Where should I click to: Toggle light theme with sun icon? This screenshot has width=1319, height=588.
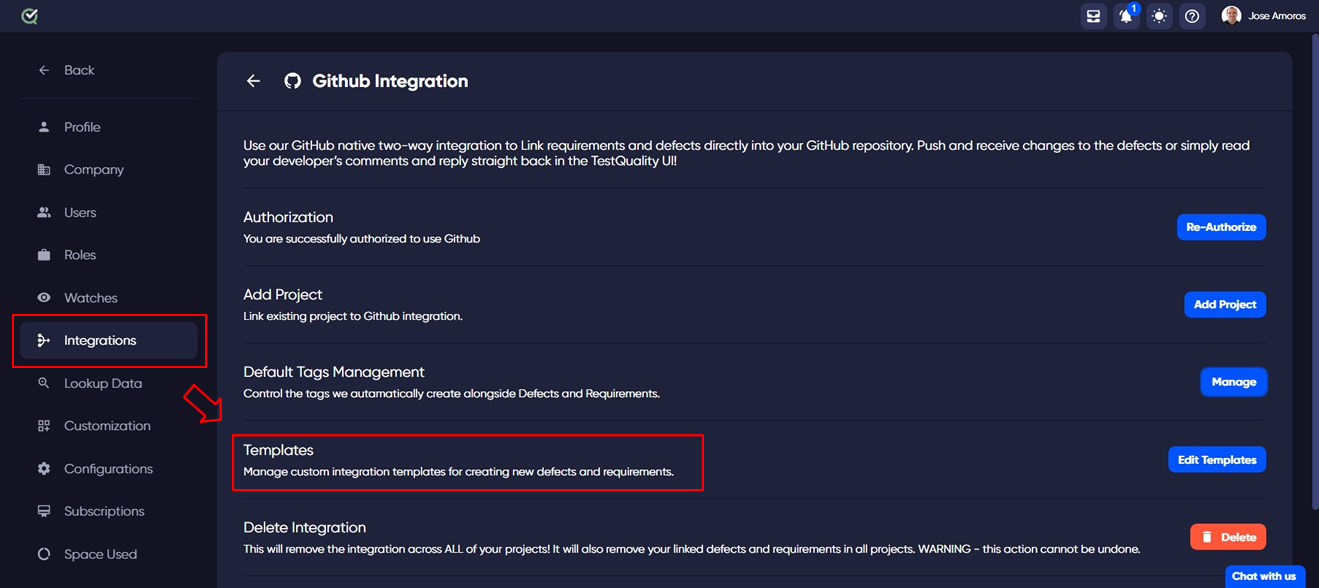click(1159, 16)
